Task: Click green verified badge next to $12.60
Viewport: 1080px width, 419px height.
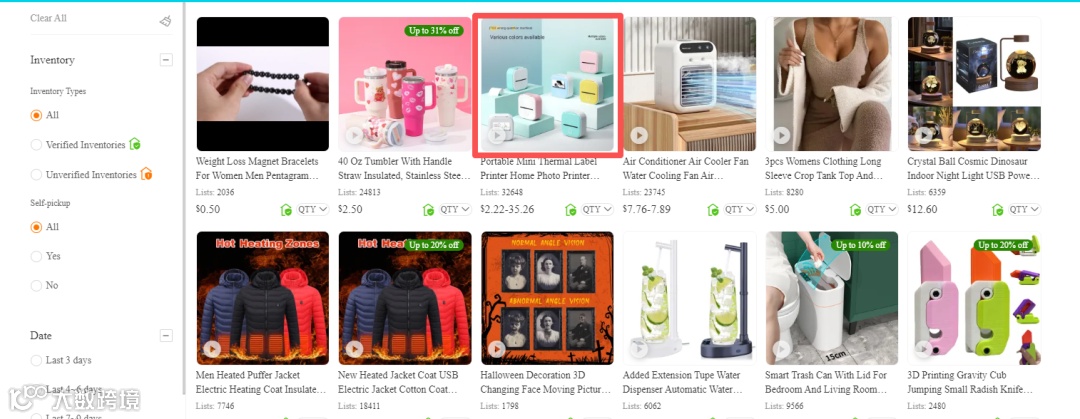Action: coord(997,210)
